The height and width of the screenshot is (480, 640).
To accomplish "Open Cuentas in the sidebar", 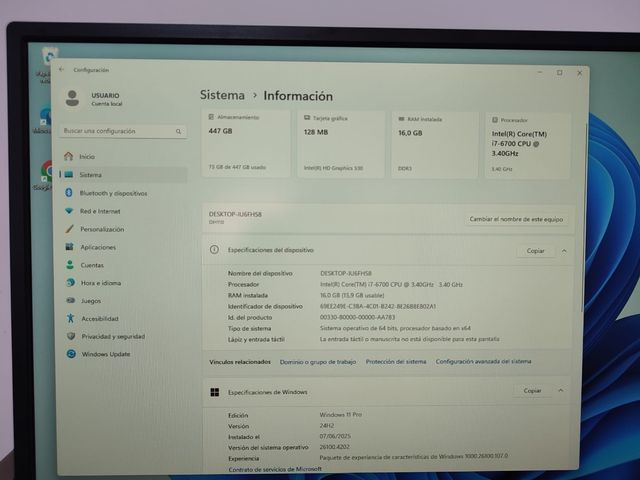I will [92, 265].
